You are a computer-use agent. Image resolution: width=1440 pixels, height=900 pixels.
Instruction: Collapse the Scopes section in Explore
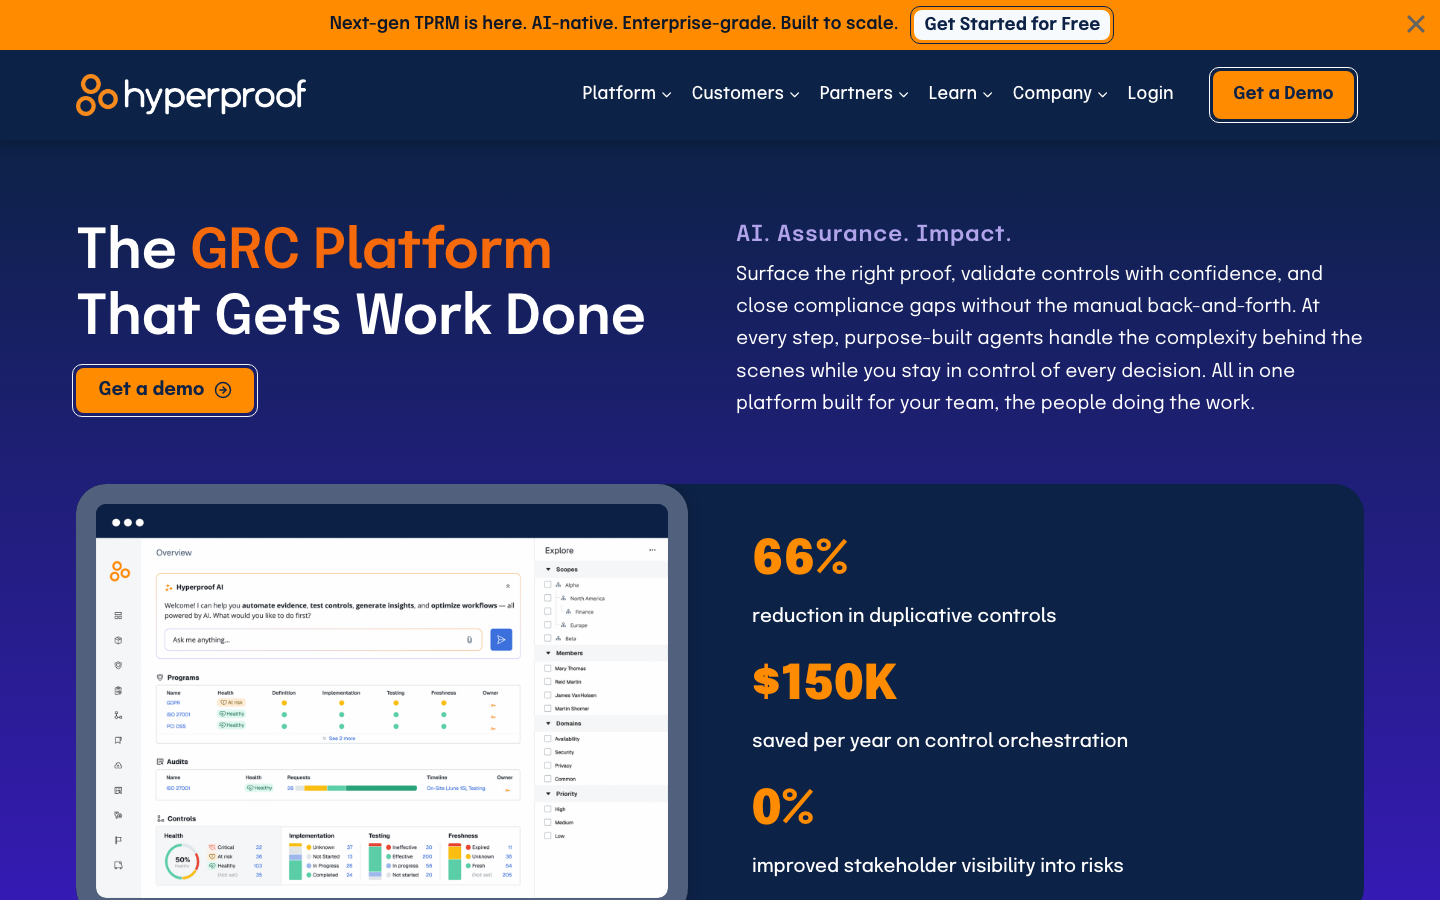click(548, 569)
